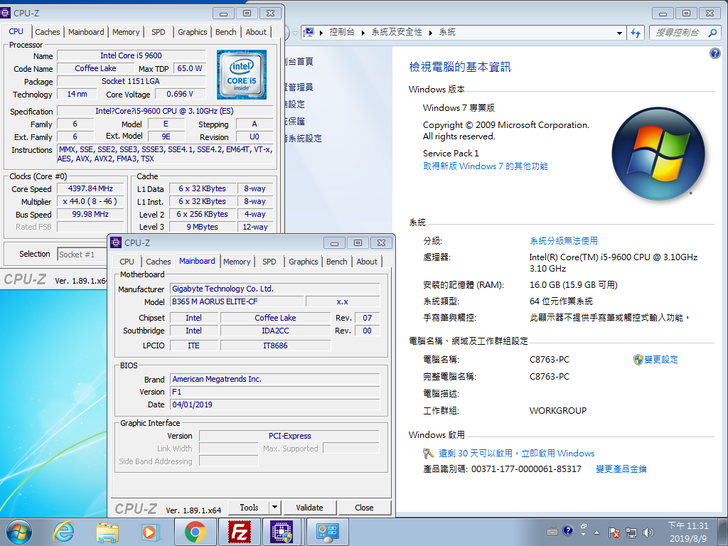Open Internet Explorer from the taskbar

[x=63, y=531]
